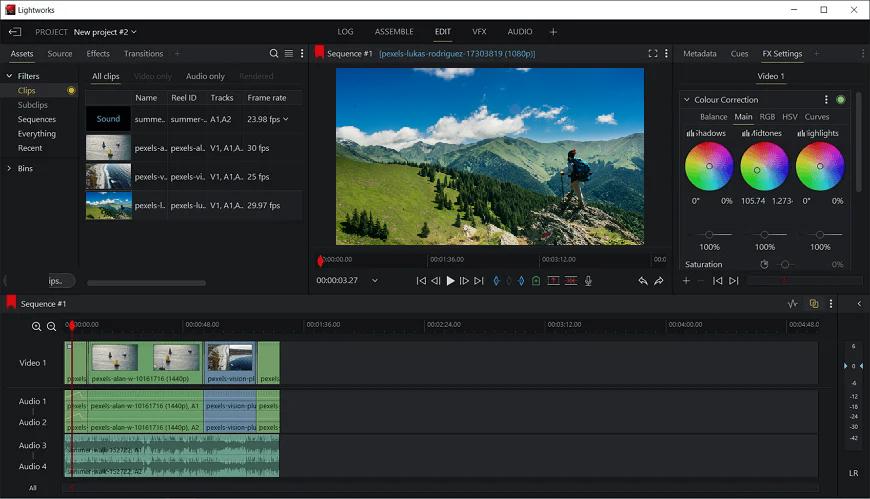
Task: Switch to the VFX workspace
Action: [x=479, y=32]
